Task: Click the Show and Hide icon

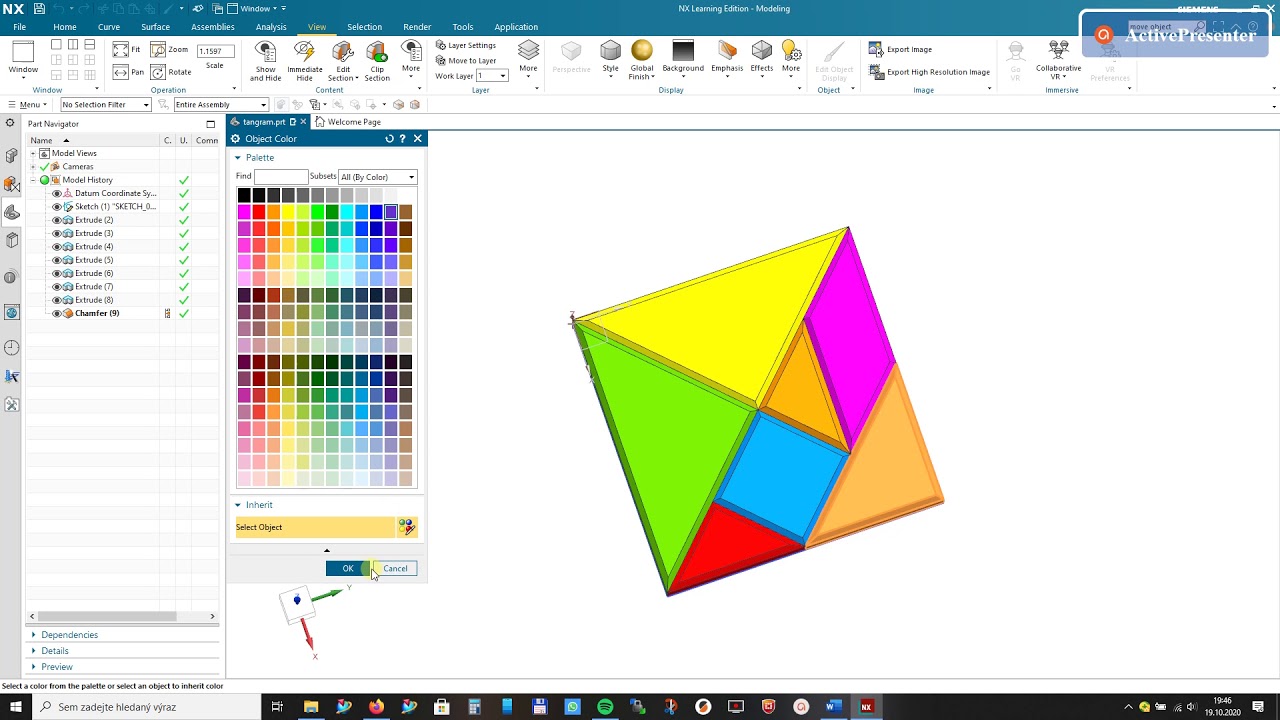Action: point(265,60)
